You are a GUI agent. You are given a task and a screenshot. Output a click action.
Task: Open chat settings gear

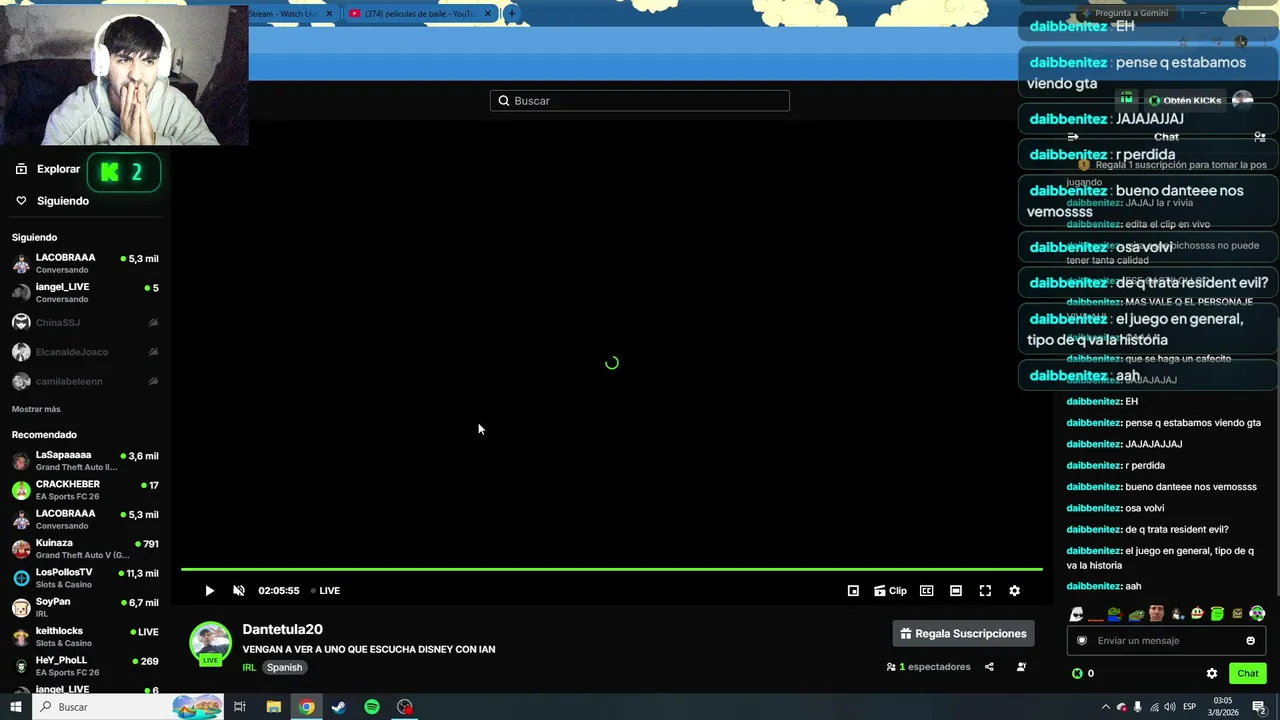point(1212,674)
